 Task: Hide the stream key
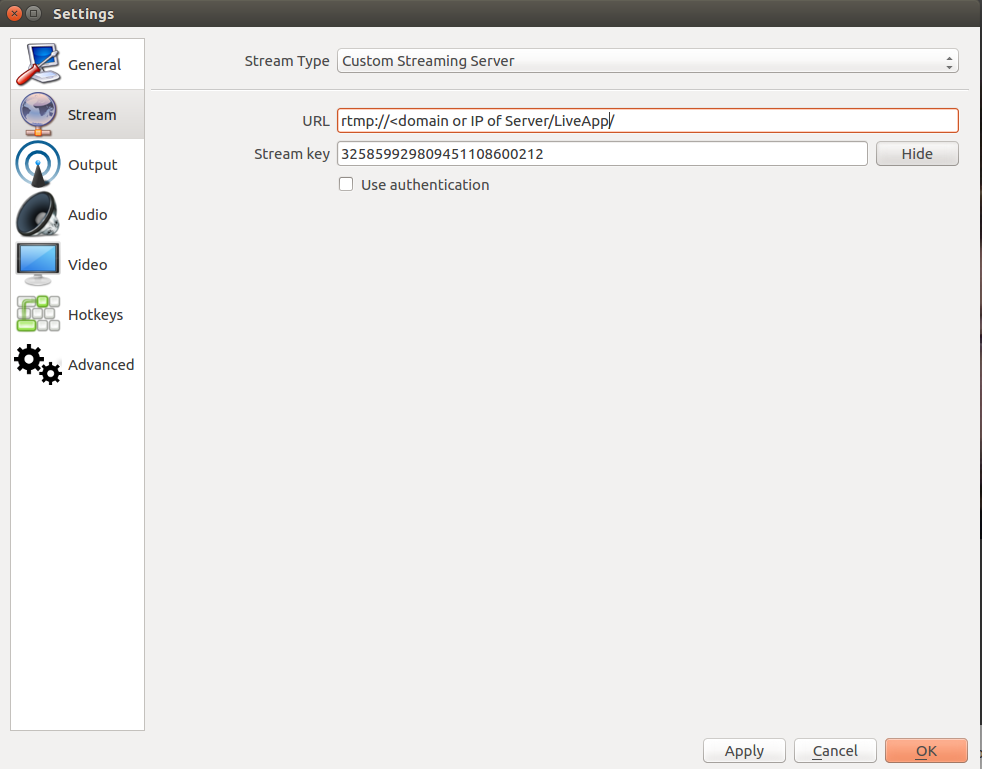point(917,153)
